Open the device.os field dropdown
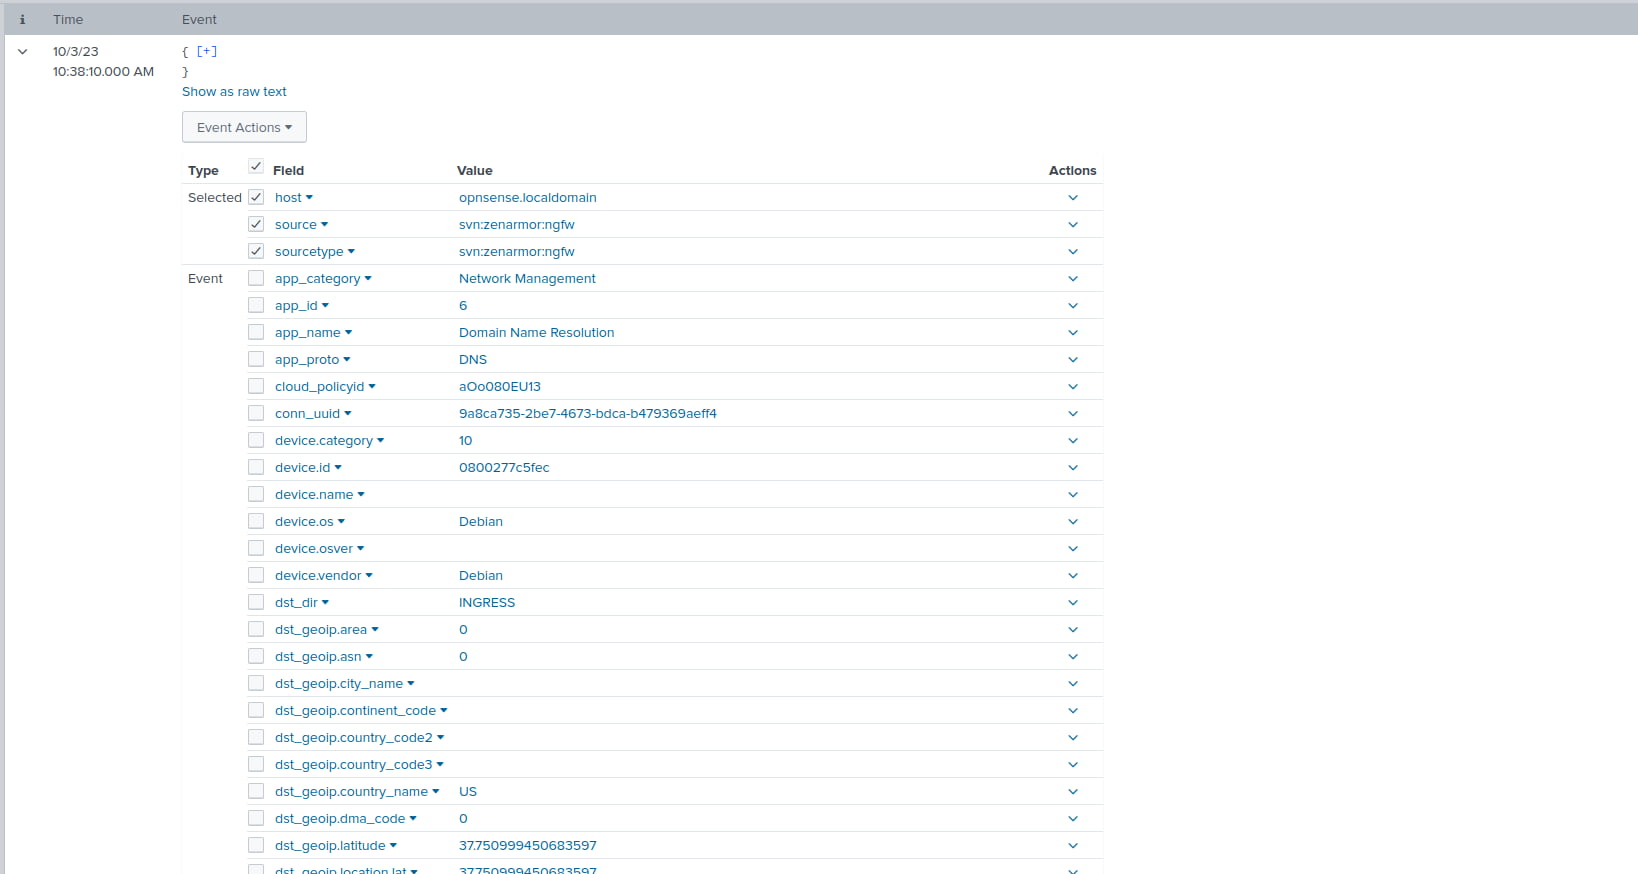 coord(310,522)
